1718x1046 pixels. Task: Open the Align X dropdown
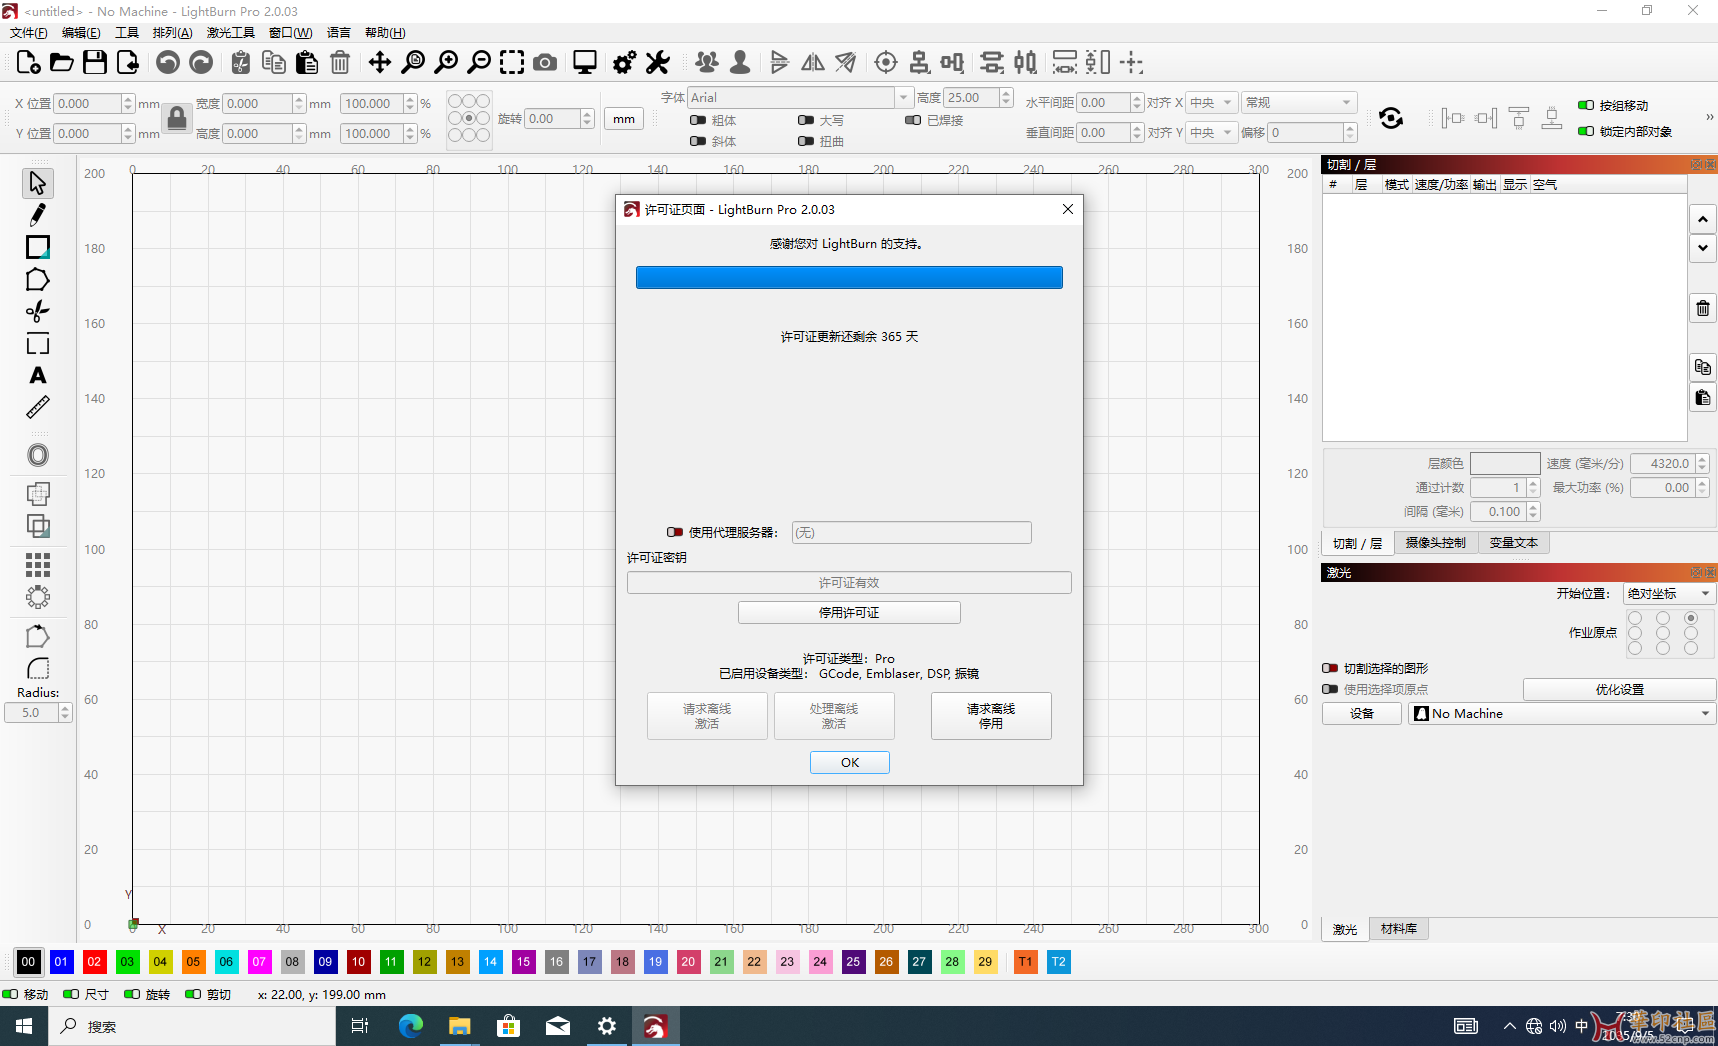click(x=1212, y=103)
